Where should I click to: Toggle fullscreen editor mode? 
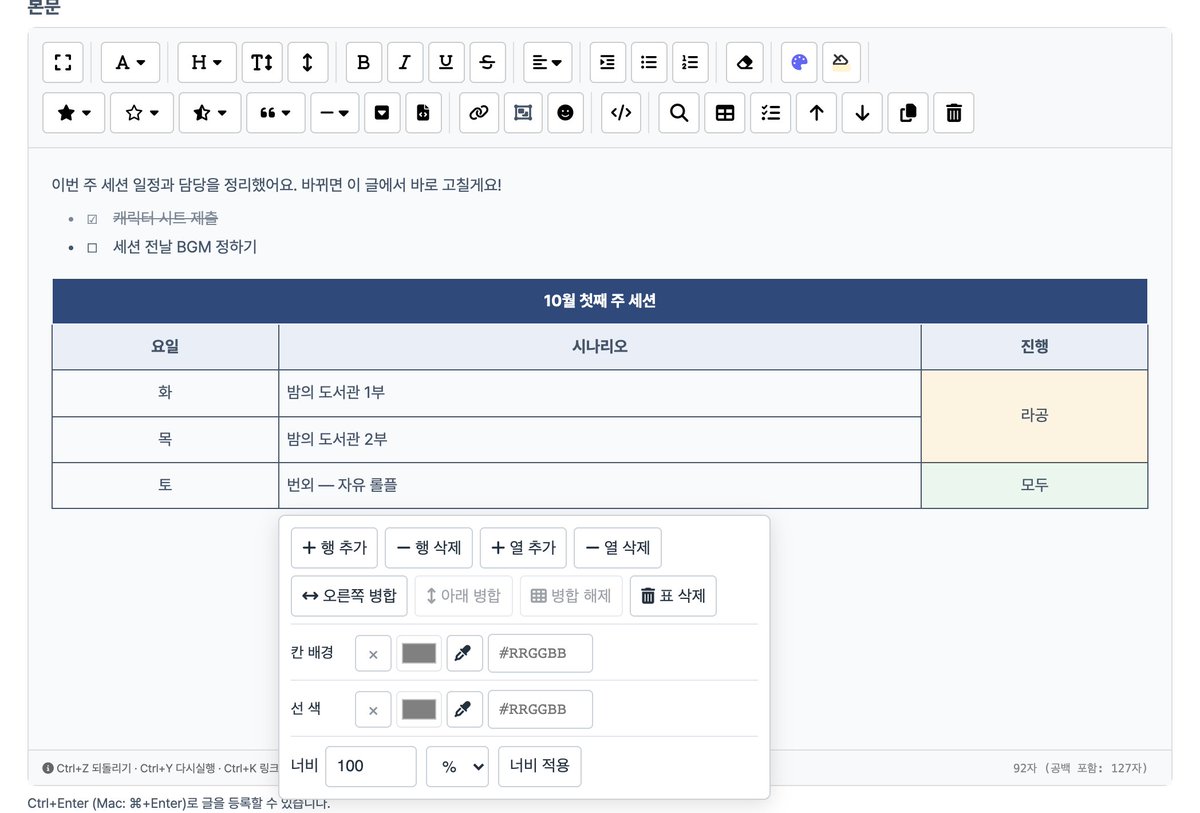(x=63, y=62)
